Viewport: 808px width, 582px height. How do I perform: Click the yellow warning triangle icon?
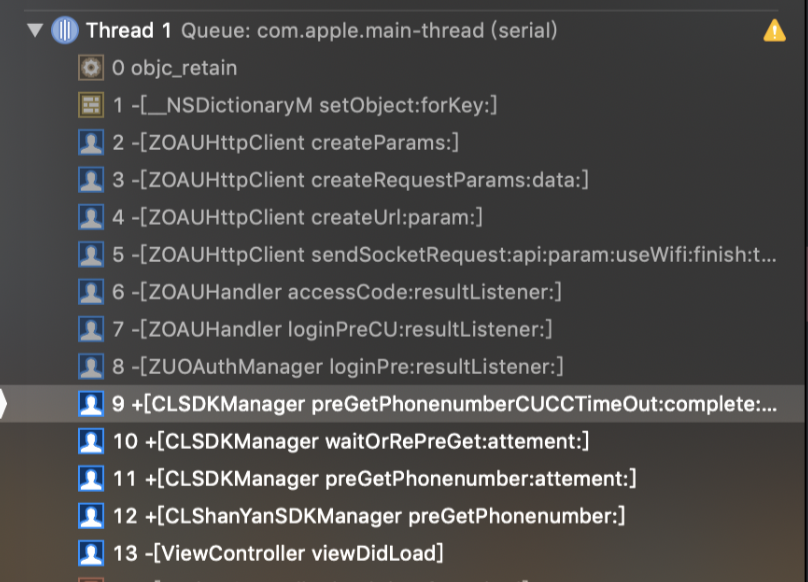[774, 30]
